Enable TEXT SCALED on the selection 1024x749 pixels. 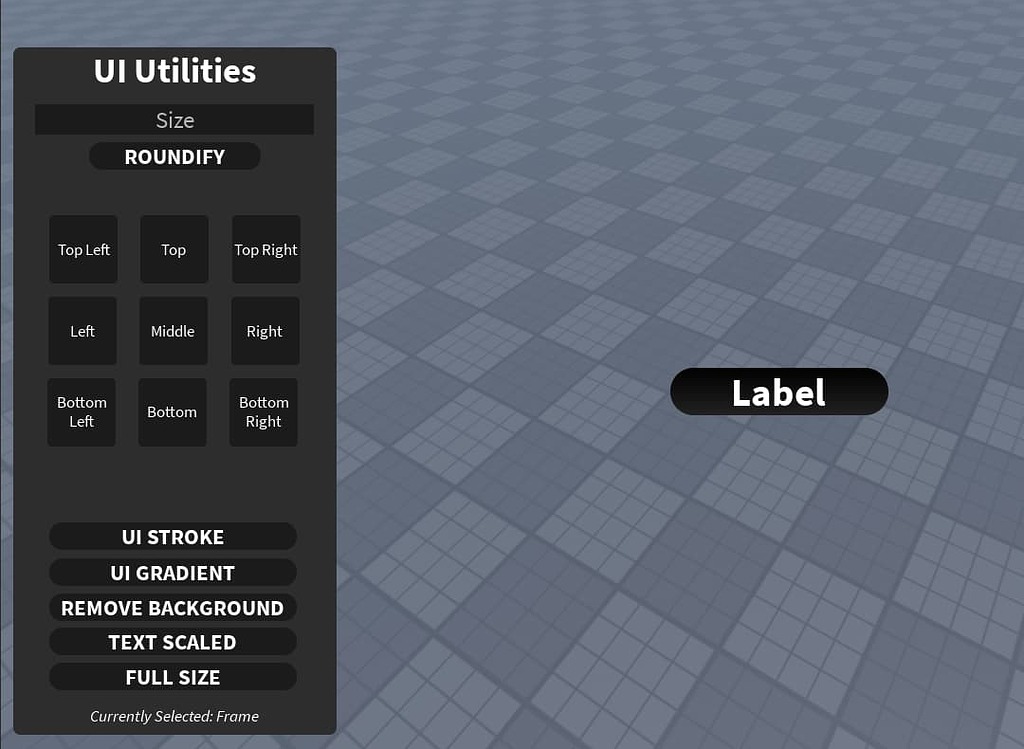pos(172,641)
